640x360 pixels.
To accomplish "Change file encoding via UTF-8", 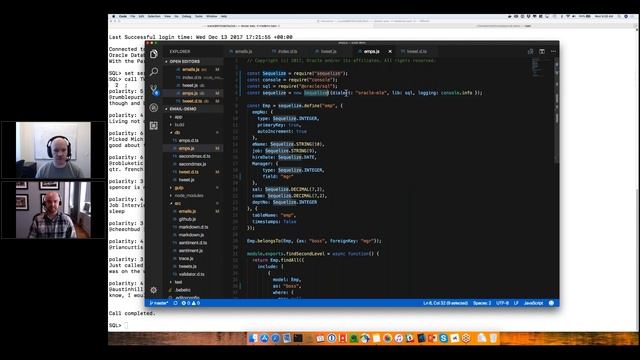I will pyautogui.click(x=502, y=303).
